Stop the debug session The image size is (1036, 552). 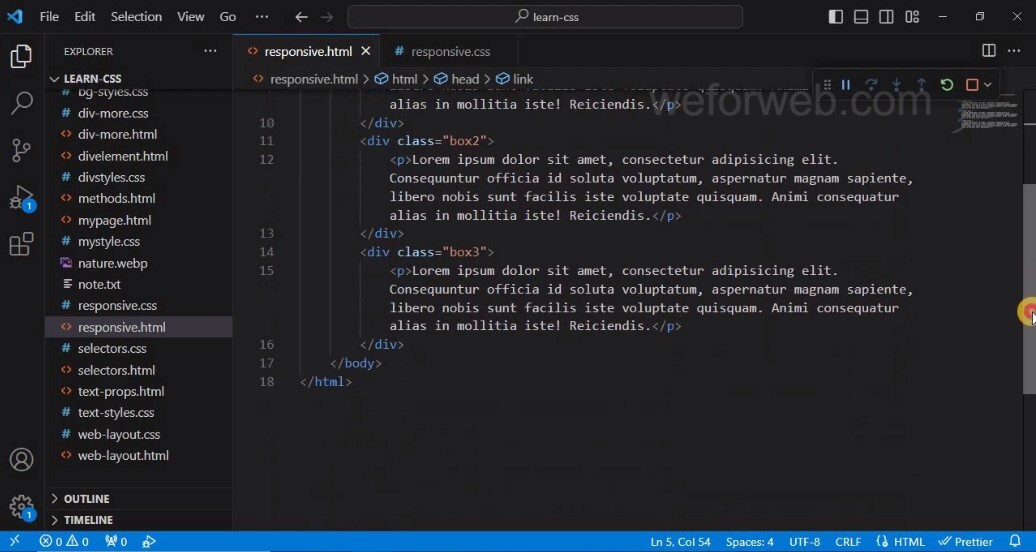[971, 85]
